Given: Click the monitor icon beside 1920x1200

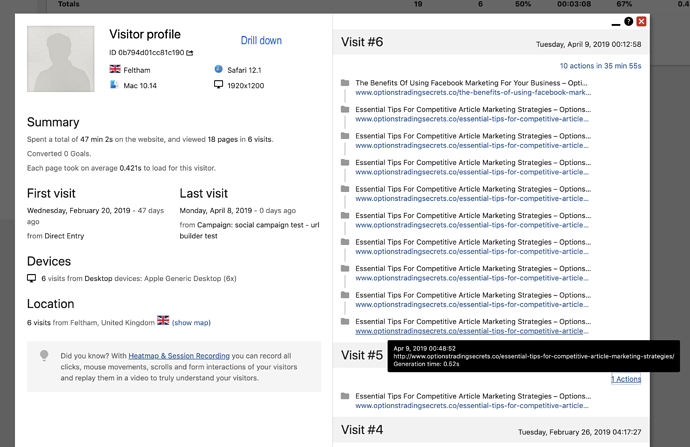Looking at the screenshot, I should [x=218, y=84].
